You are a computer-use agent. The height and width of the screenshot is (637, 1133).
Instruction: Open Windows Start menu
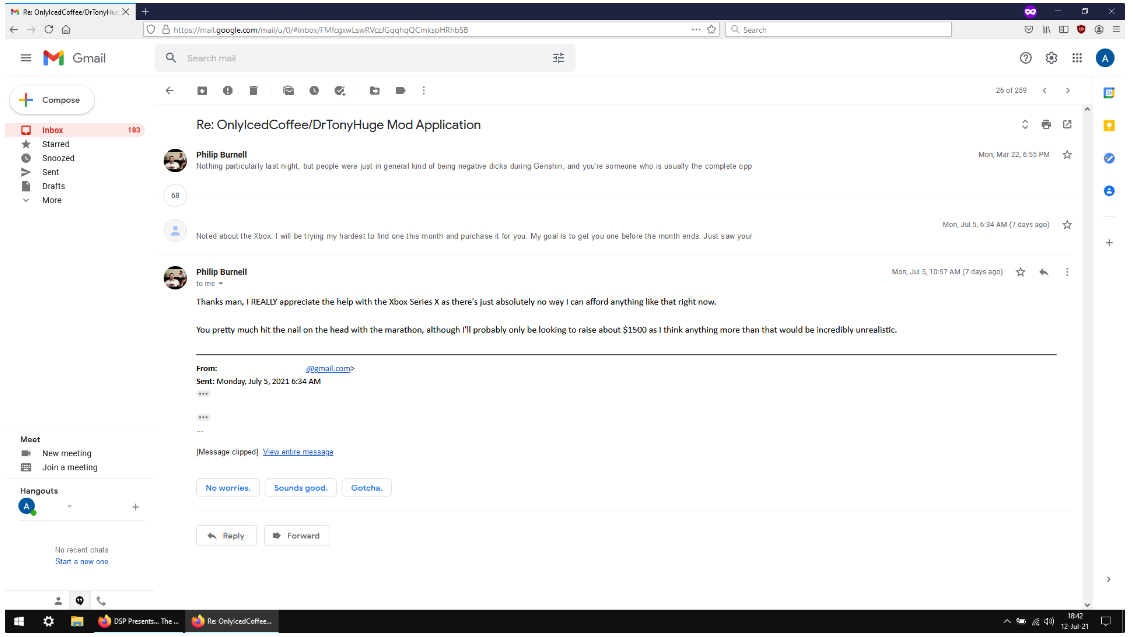20,621
